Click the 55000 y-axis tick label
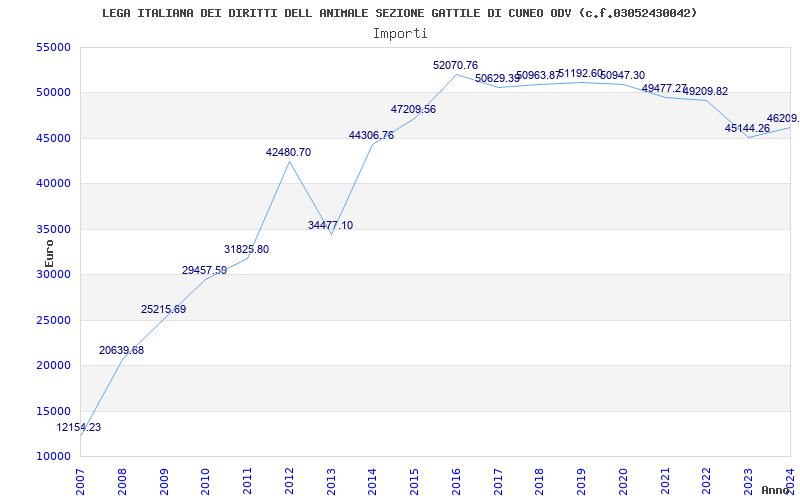The height and width of the screenshot is (500, 800). [x=54, y=47]
